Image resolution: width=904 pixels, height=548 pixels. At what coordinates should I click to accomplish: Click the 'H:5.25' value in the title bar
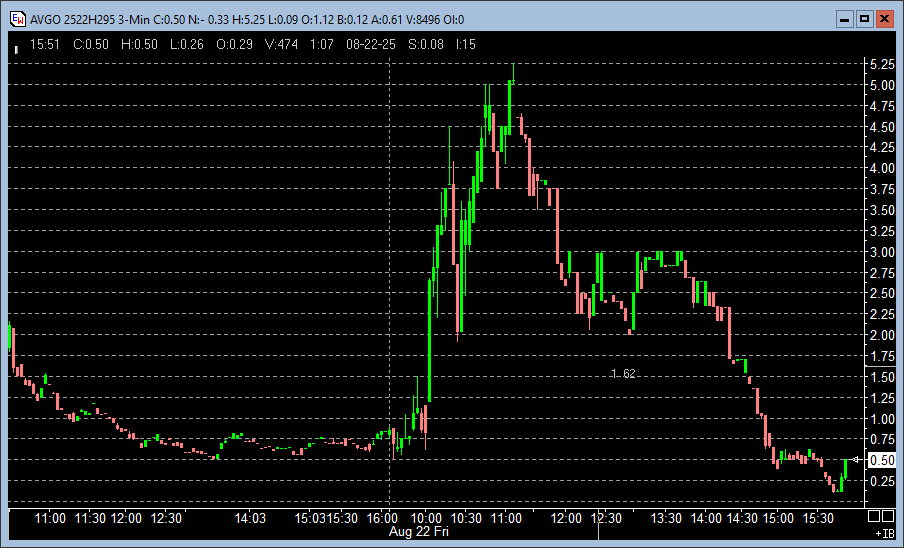point(248,20)
